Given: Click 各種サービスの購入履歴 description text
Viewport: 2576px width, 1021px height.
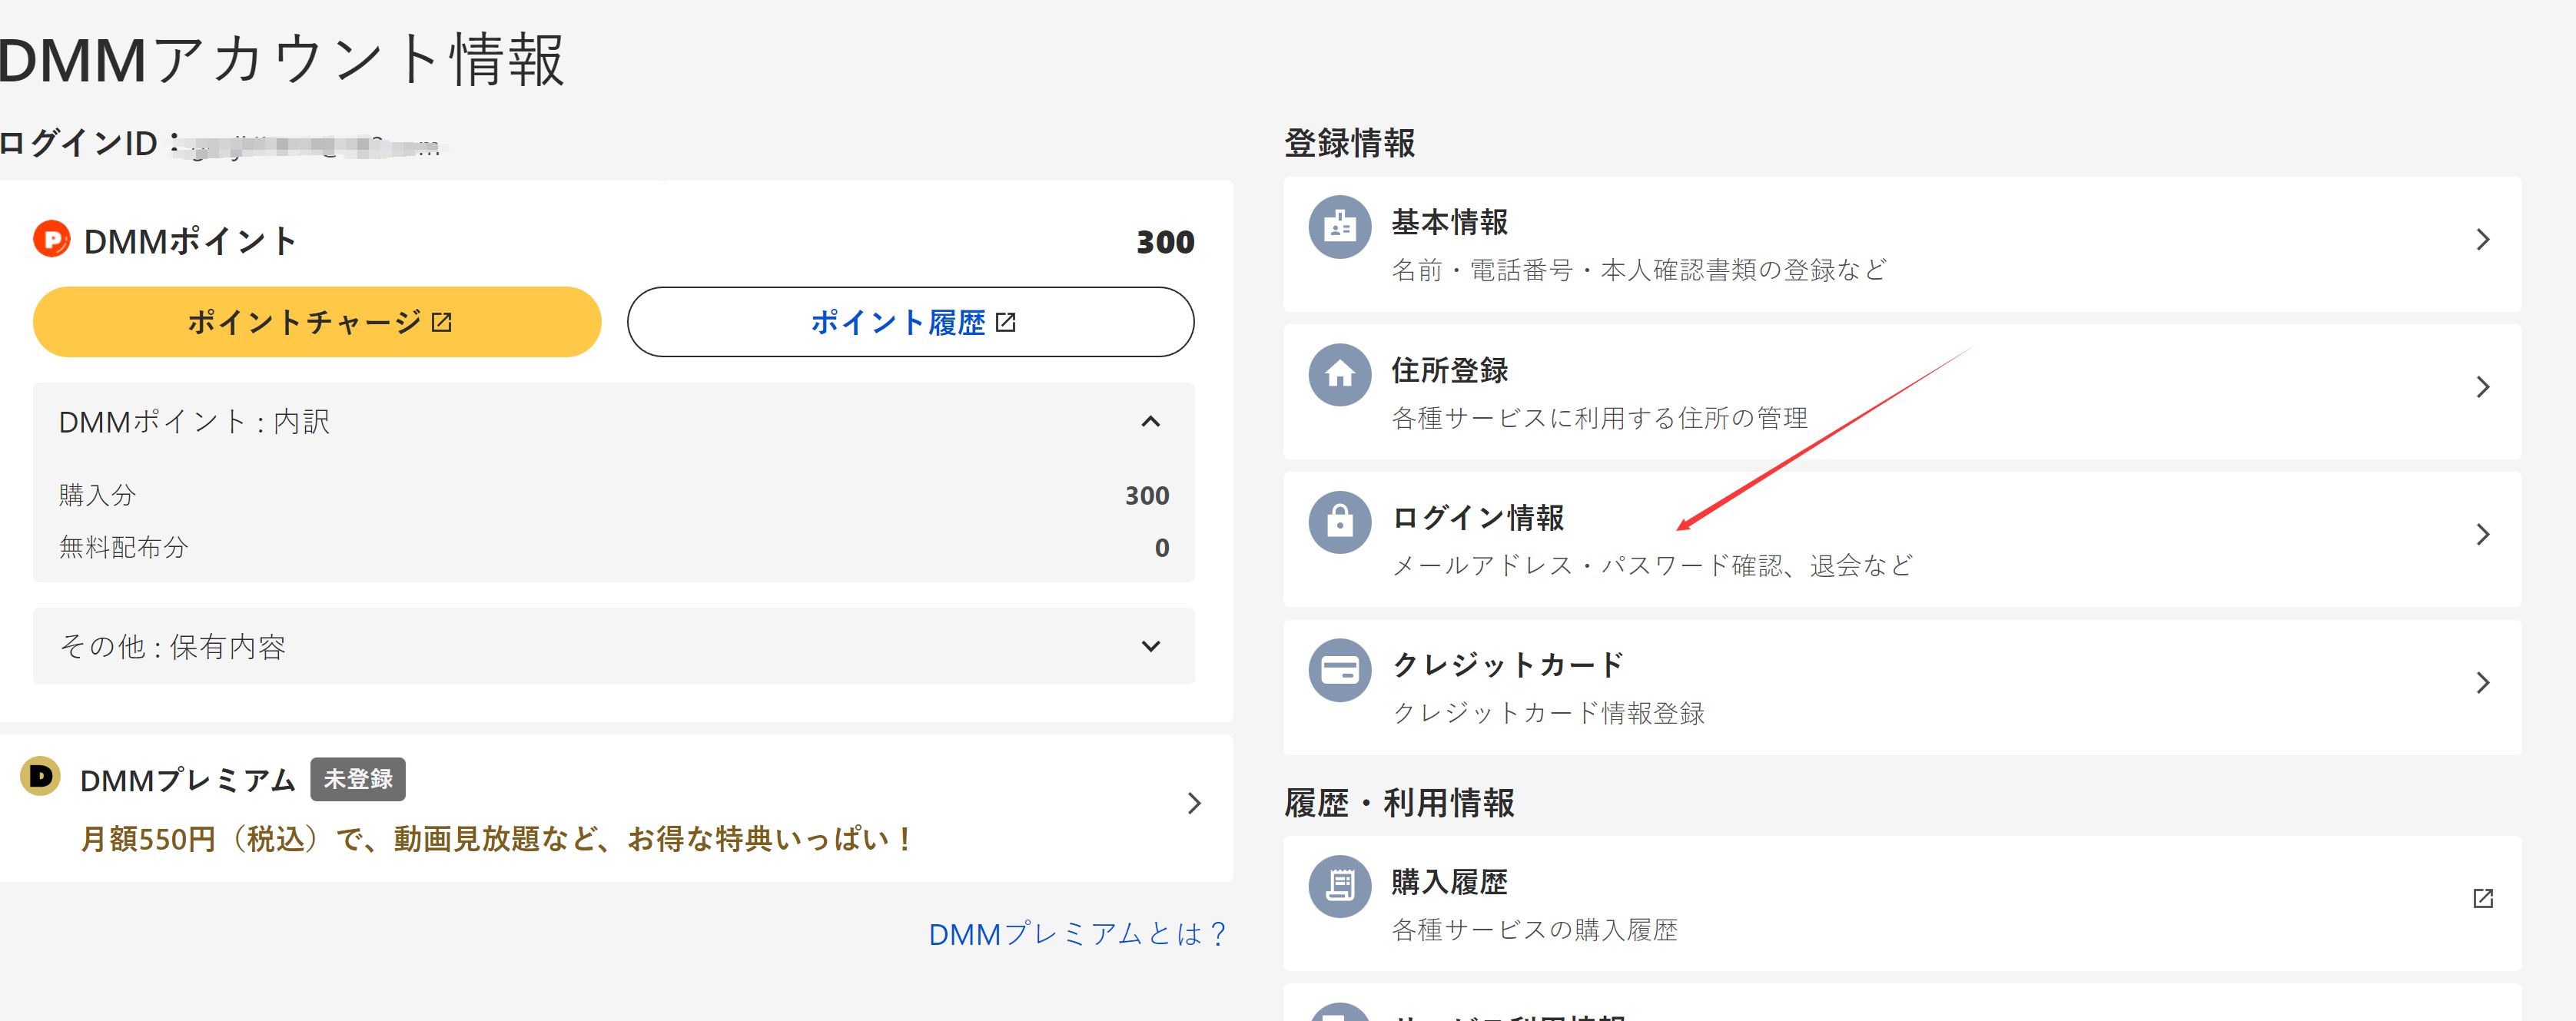Looking at the screenshot, I should click(x=1535, y=930).
